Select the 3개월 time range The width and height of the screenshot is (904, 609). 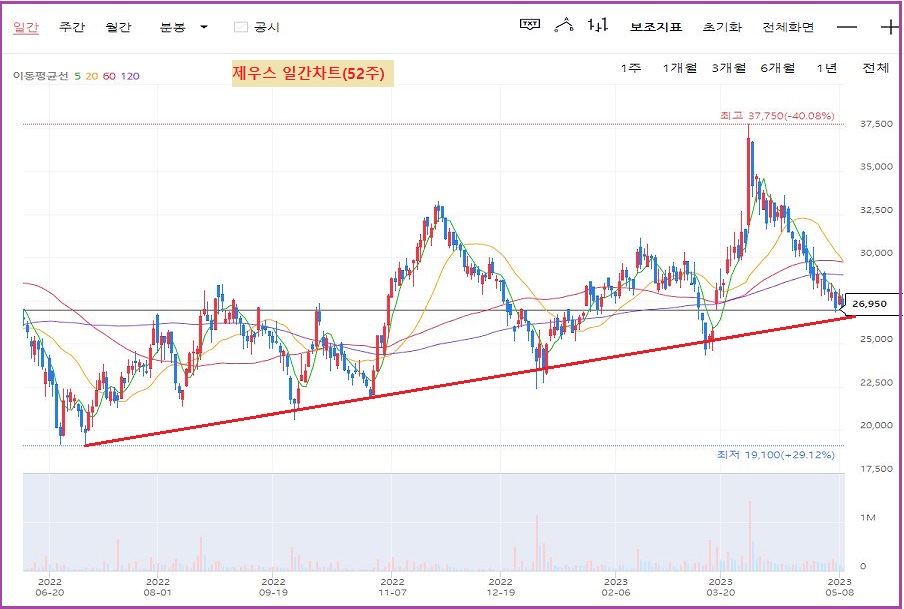pyautogui.click(x=728, y=68)
